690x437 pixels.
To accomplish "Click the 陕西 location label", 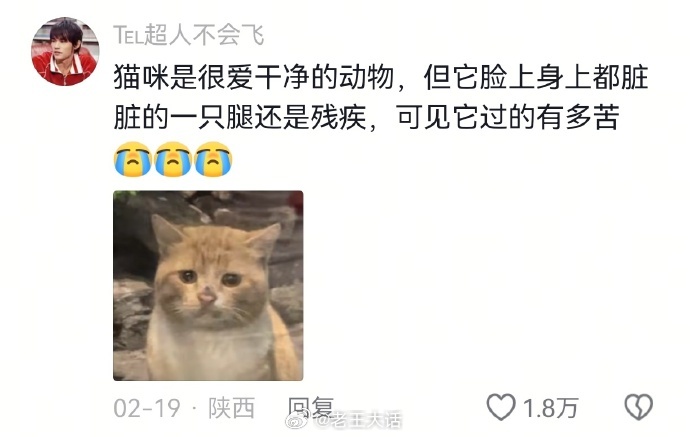I will tap(232, 408).
